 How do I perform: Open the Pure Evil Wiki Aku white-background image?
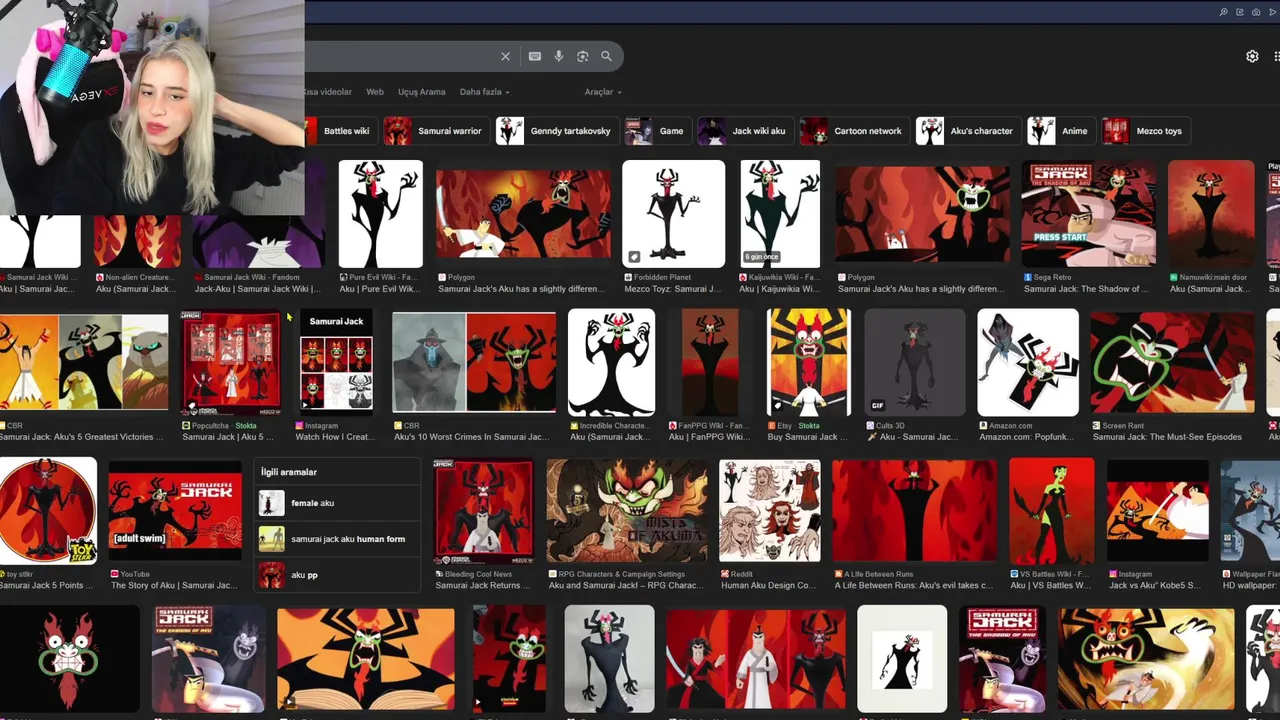pyautogui.click(x=380, y=214)
